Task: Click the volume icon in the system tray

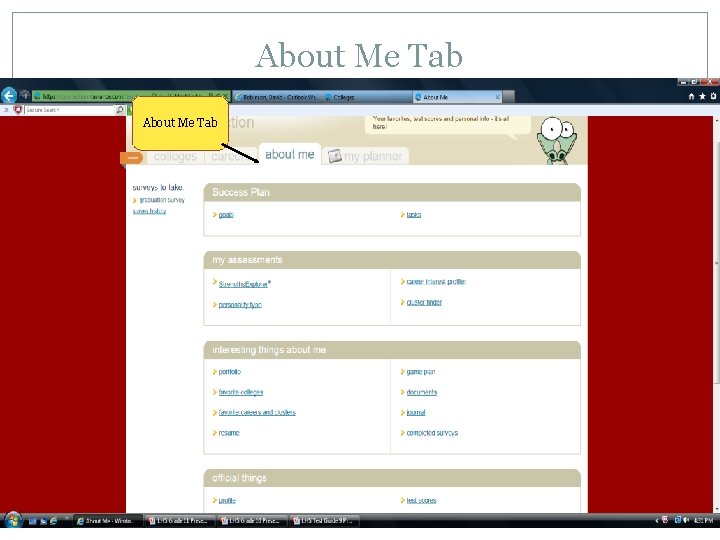Action: (x=686, y=520)
